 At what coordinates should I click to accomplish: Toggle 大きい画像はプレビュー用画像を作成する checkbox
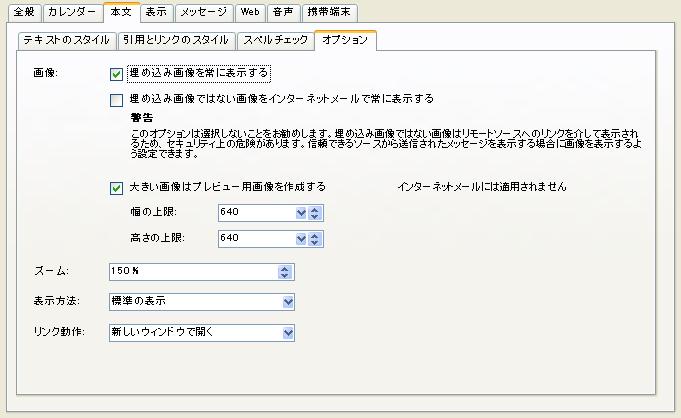[116, 188]
